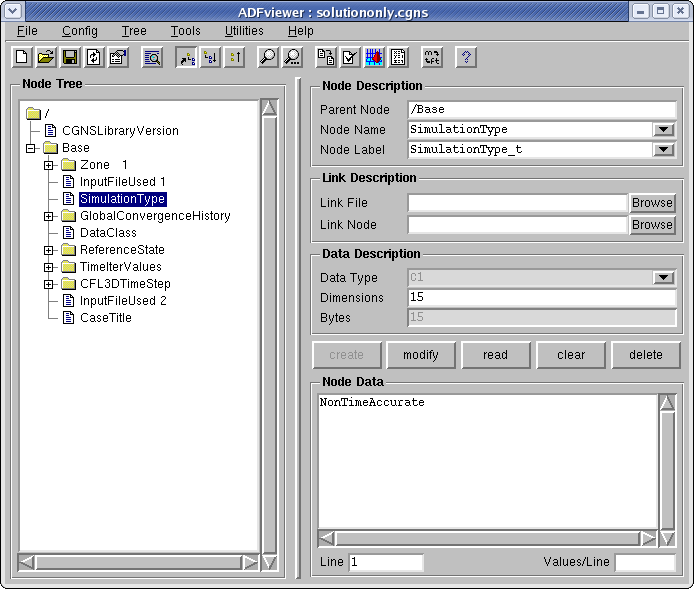This screenshot has height=589, width=694.
Task: Click the Line number input field
Action: click(386, 562)
